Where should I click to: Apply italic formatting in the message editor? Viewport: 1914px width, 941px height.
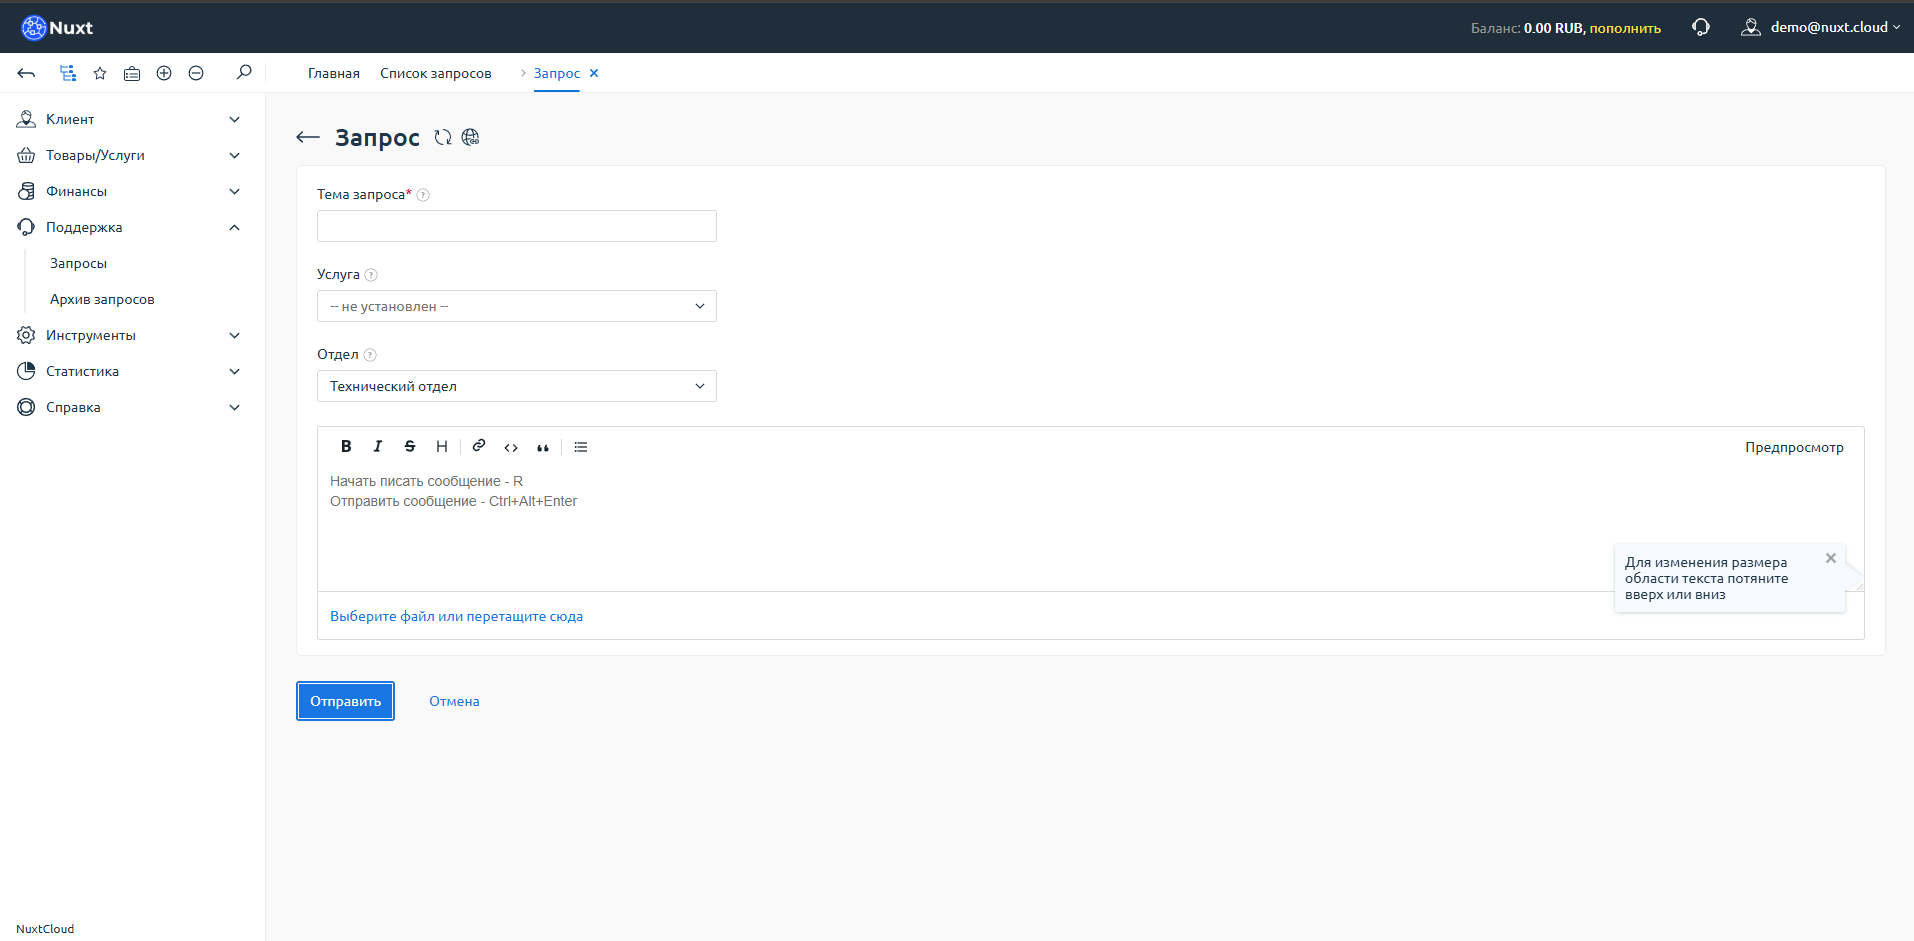pos(378,446)
